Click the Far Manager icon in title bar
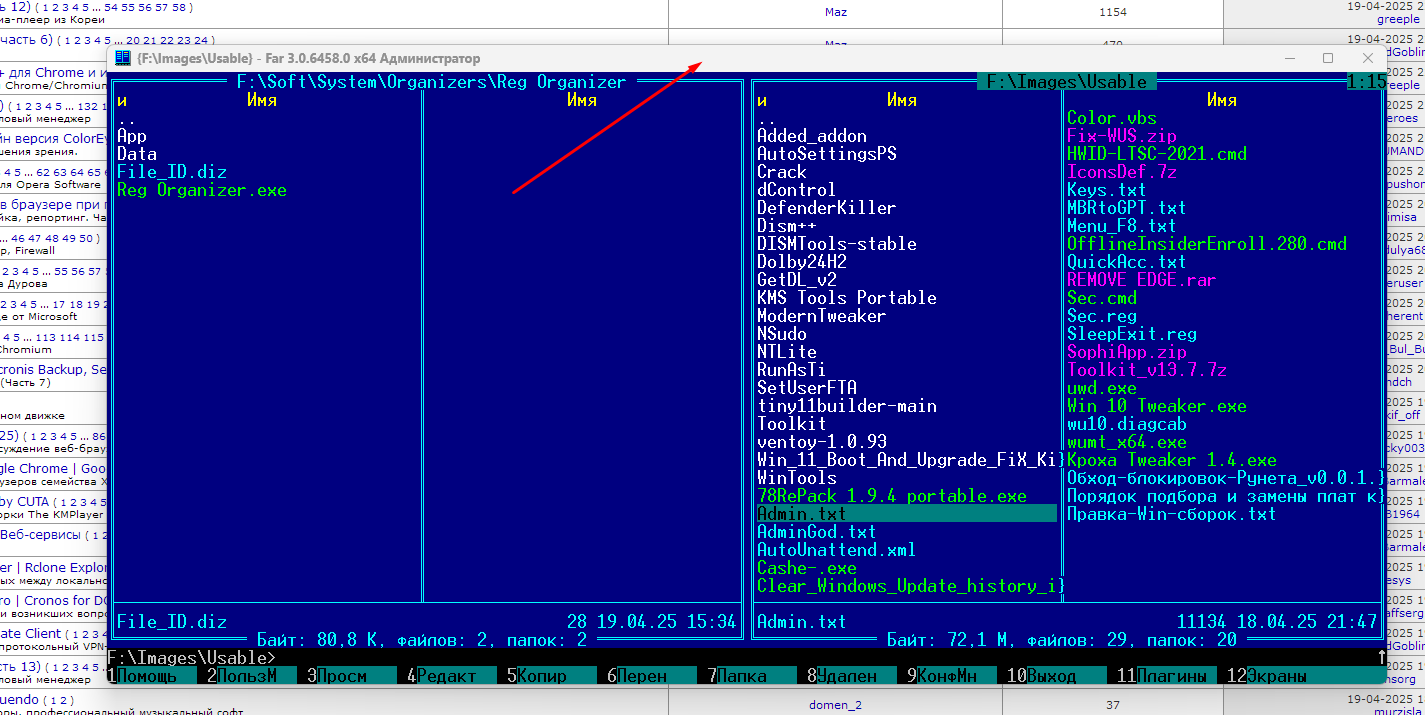The width and height of the screenshot is (1425, 715). (x=123, y=58)
